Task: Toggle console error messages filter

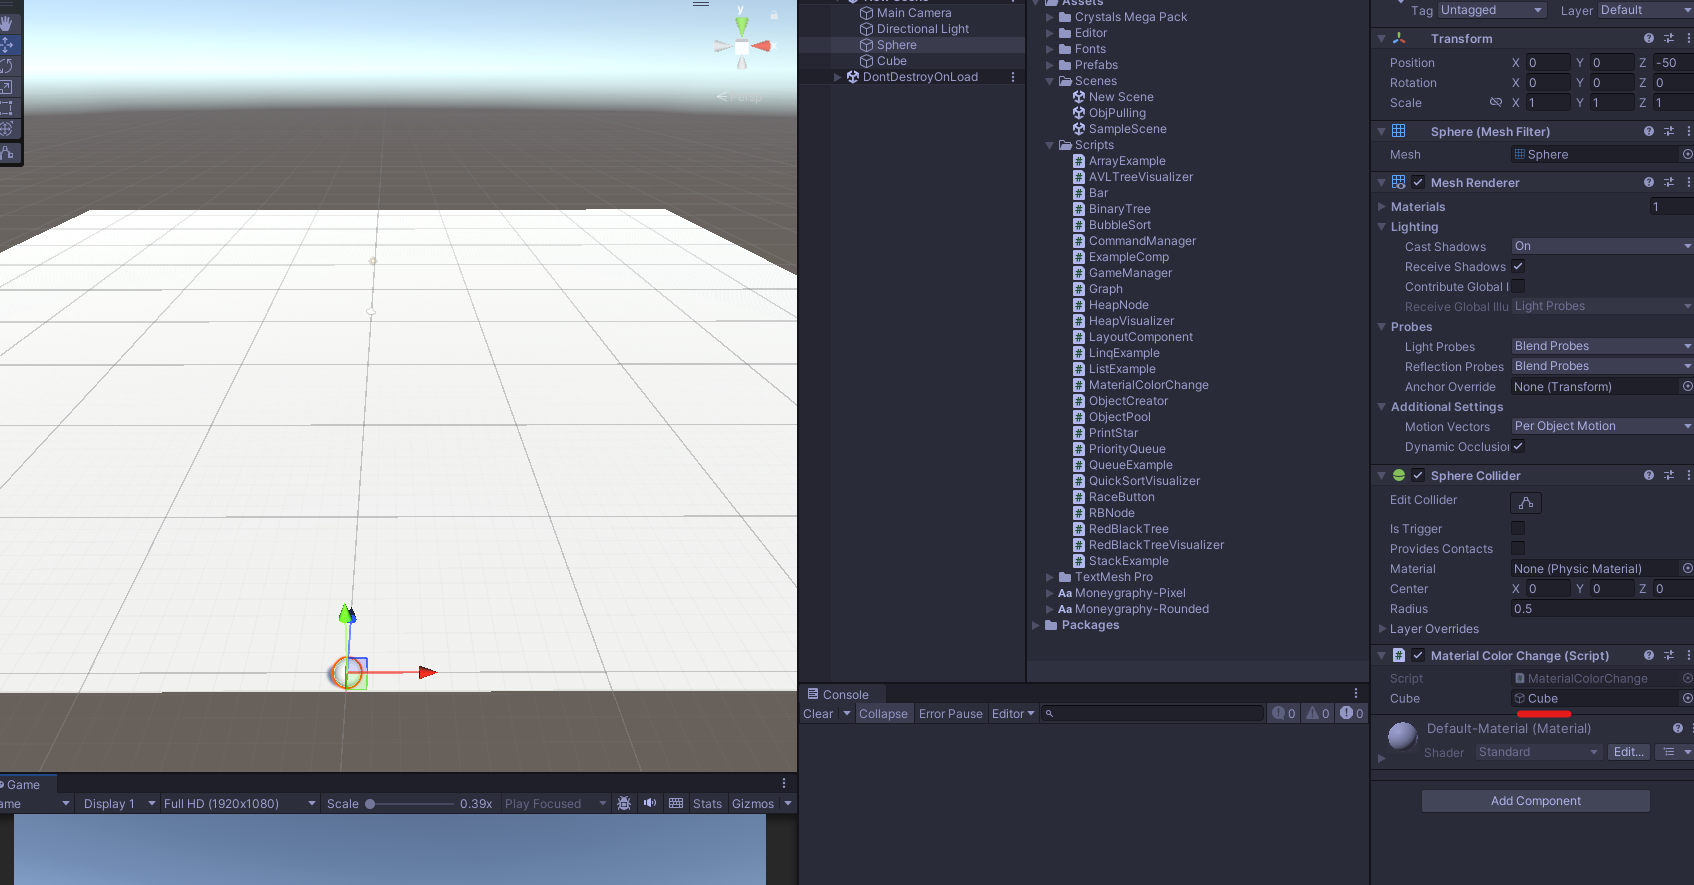Action: click(1352, 714)
